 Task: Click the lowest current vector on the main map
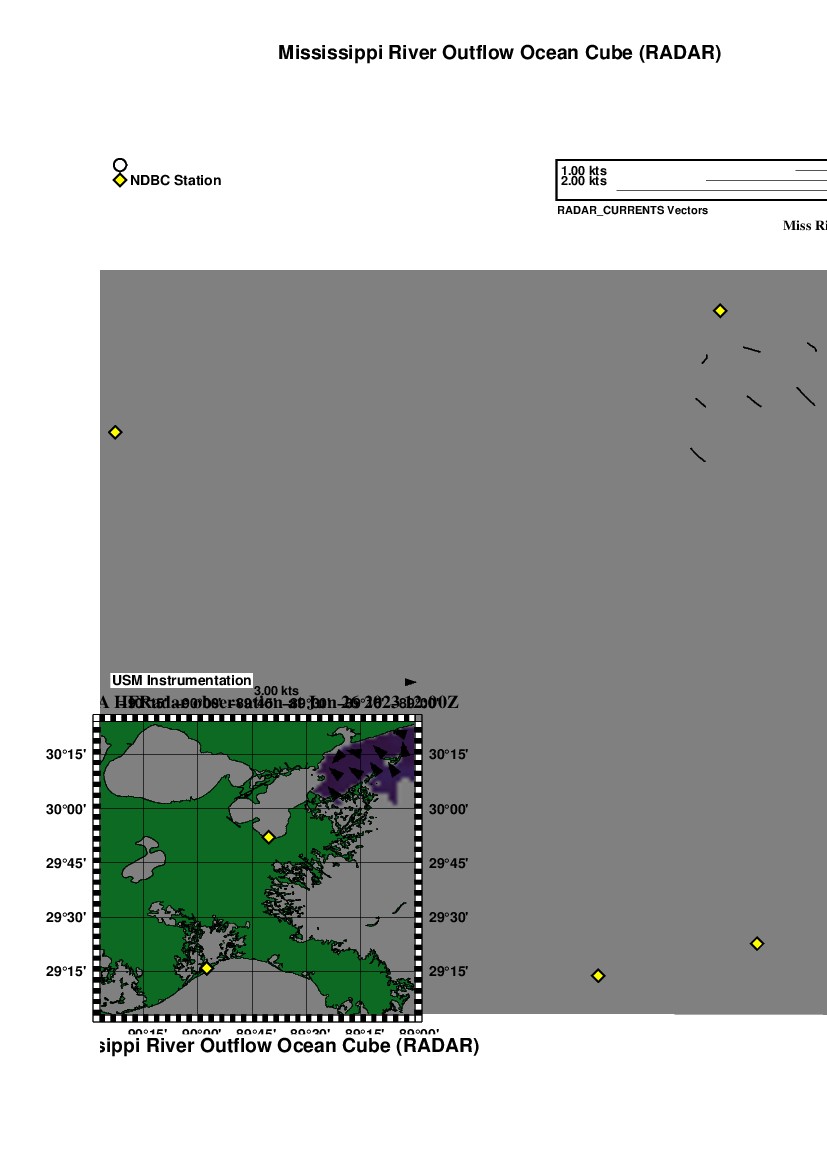(x=698, y=455)
